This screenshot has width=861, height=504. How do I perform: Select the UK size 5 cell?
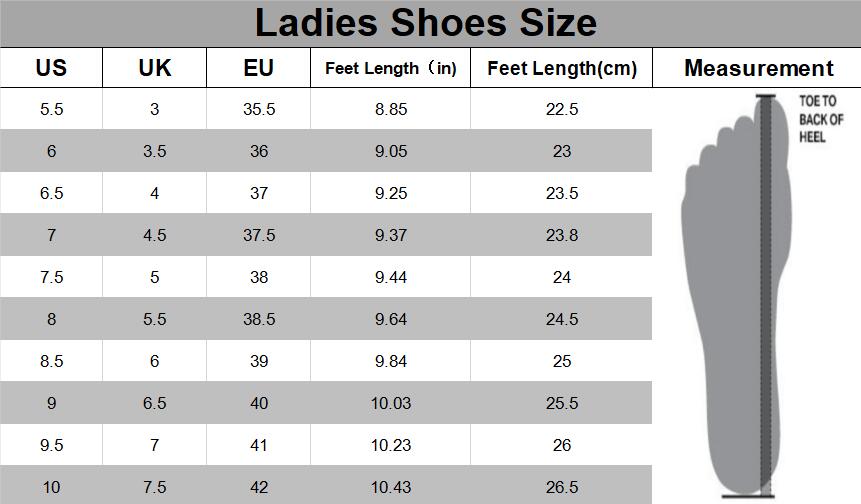click(154, 277)
